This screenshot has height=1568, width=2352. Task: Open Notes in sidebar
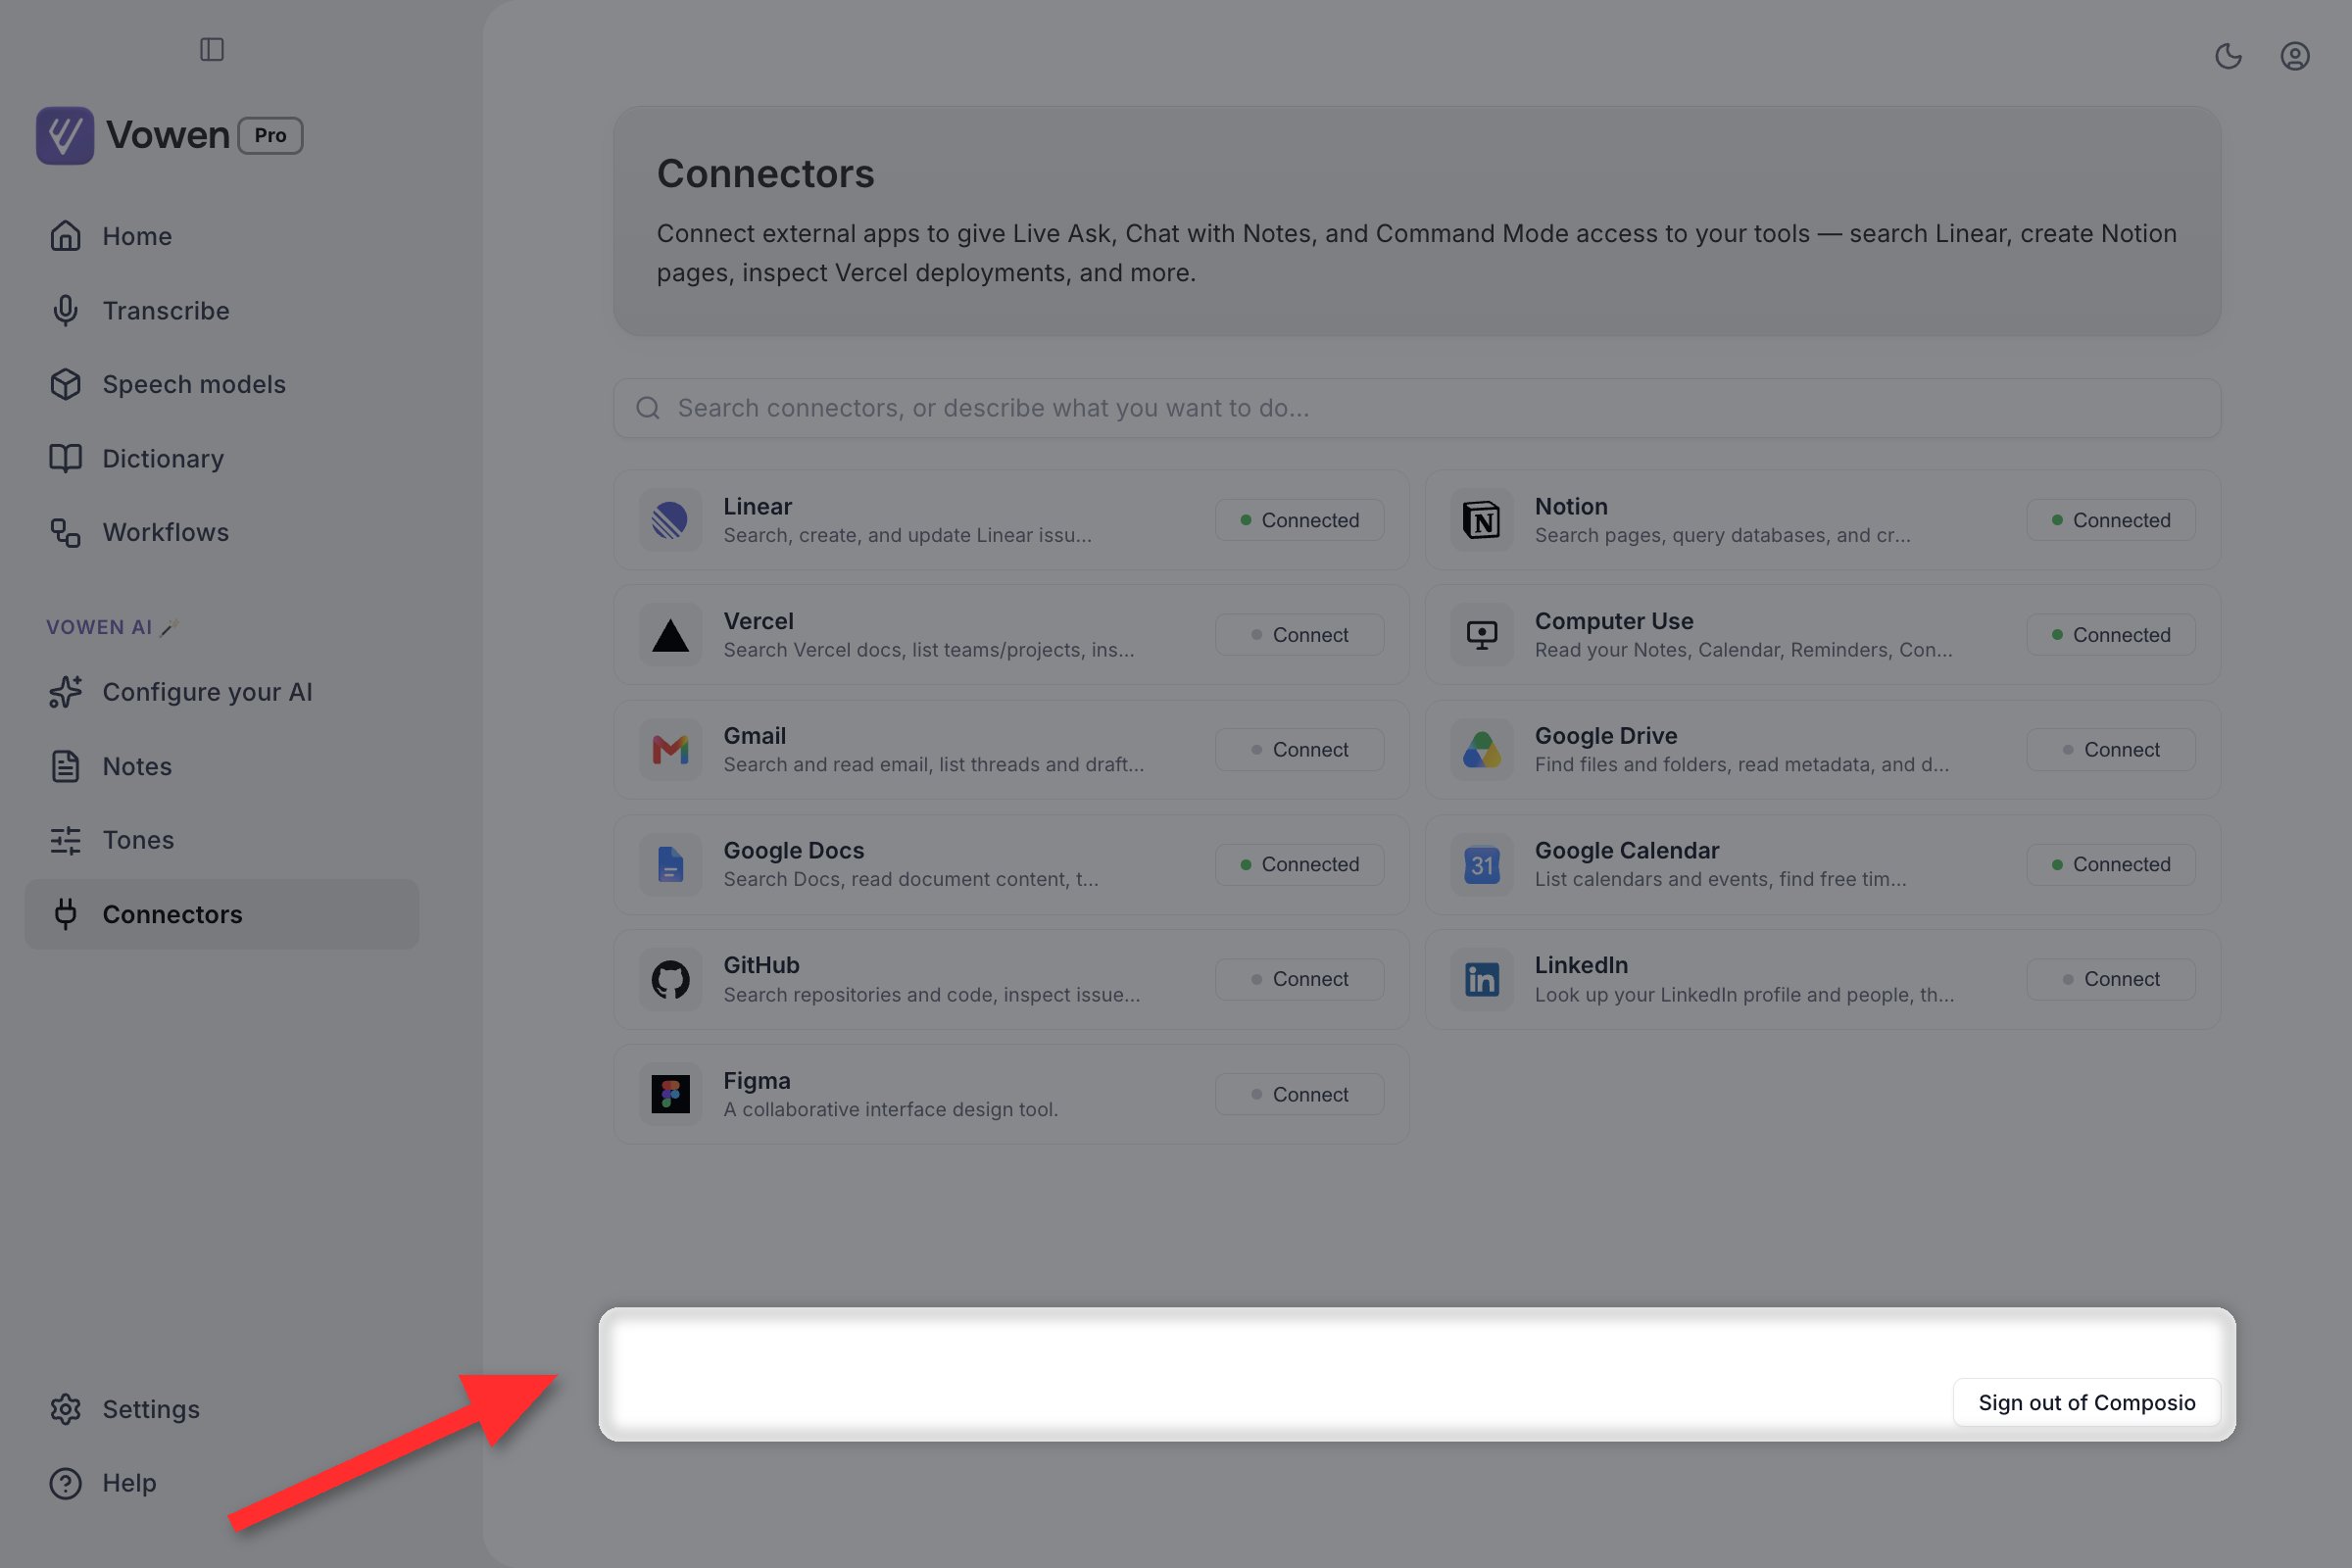222,766
